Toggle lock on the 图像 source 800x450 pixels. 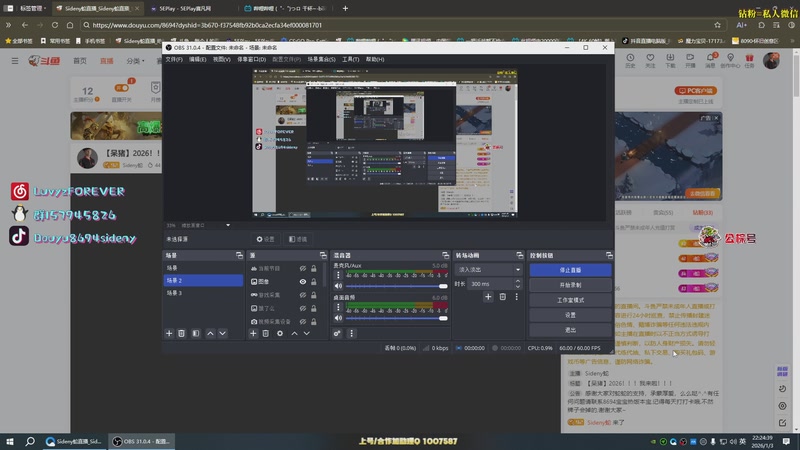[x=314, y=282]
